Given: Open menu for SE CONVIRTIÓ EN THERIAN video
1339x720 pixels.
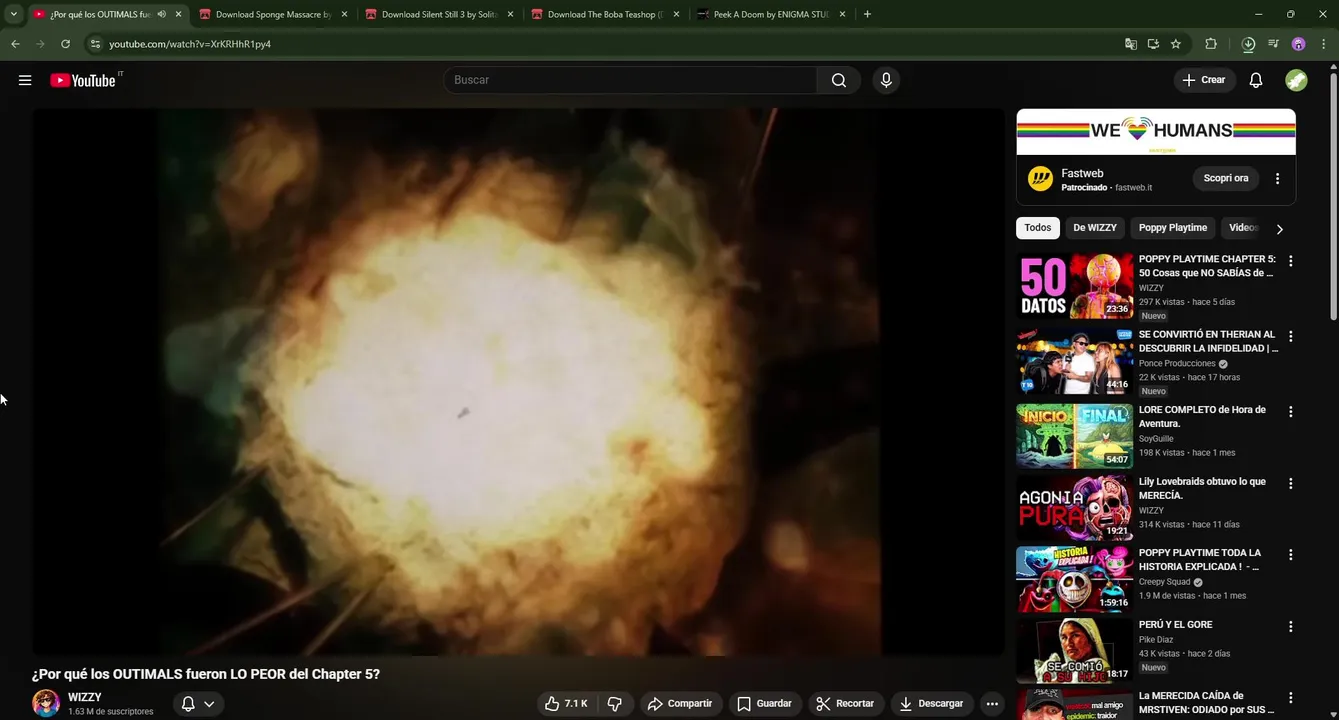Looking at the screenshot, I should 1290,336.
